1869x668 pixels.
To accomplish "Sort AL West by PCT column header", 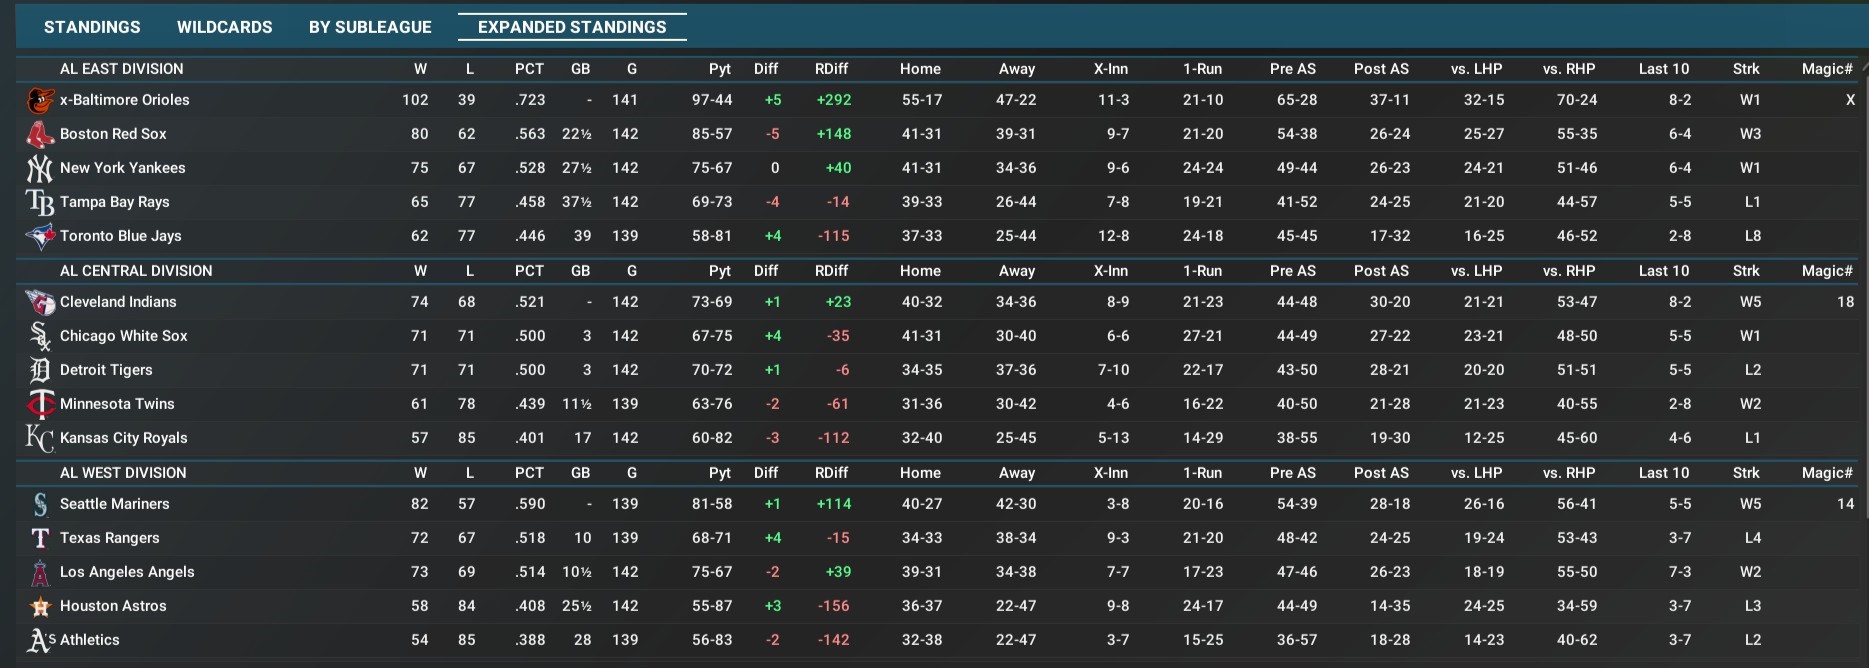I will (x=529, y=473).
